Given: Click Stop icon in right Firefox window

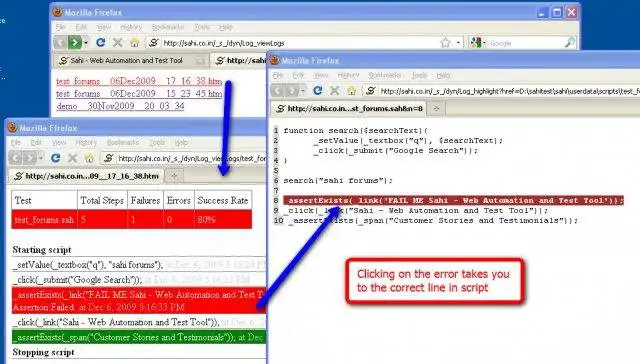Looking at the screenshot, I should (334, 91).
